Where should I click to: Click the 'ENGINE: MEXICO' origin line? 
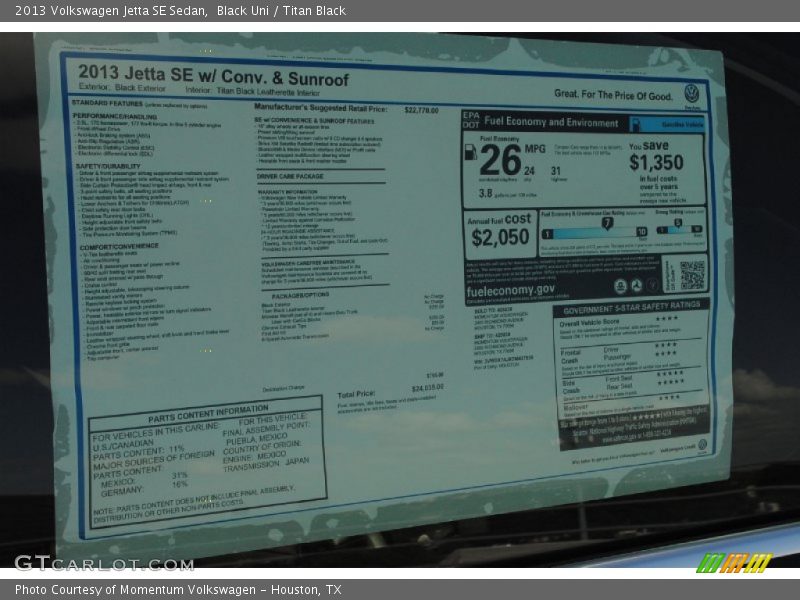254,457
